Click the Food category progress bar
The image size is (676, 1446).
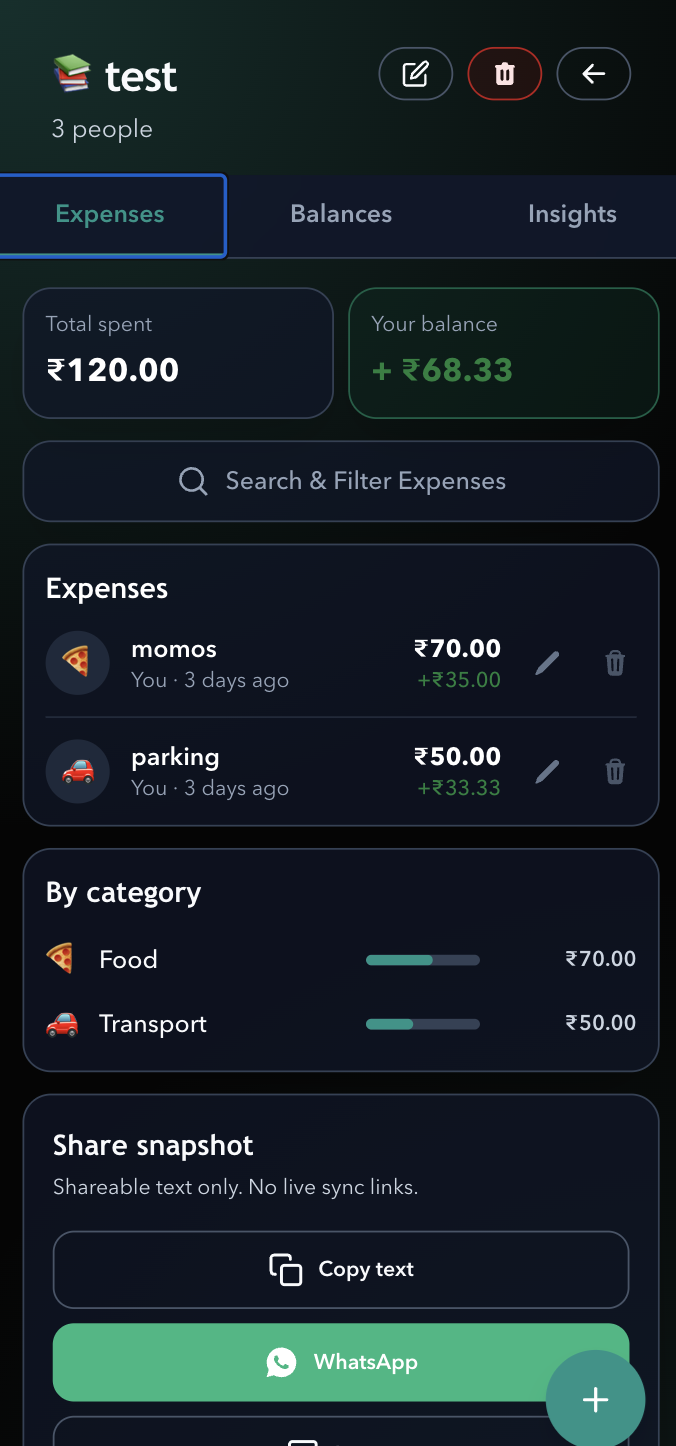(422, 959)
